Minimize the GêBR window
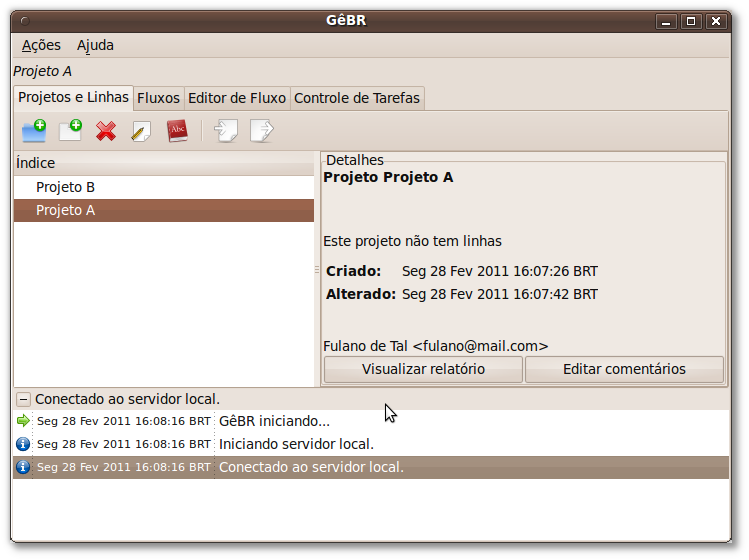 pyautogui.click(x=666, y=22)
